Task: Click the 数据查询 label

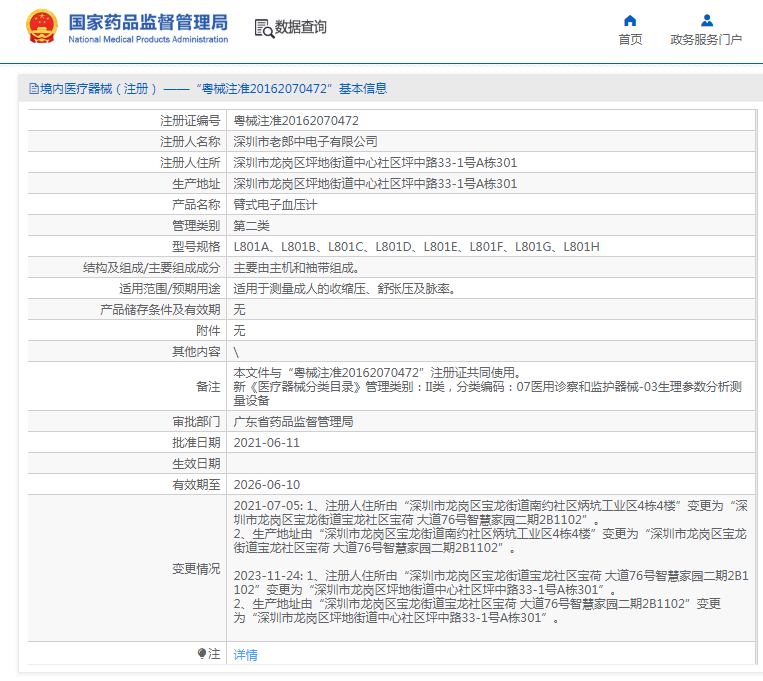Action: 300,27
